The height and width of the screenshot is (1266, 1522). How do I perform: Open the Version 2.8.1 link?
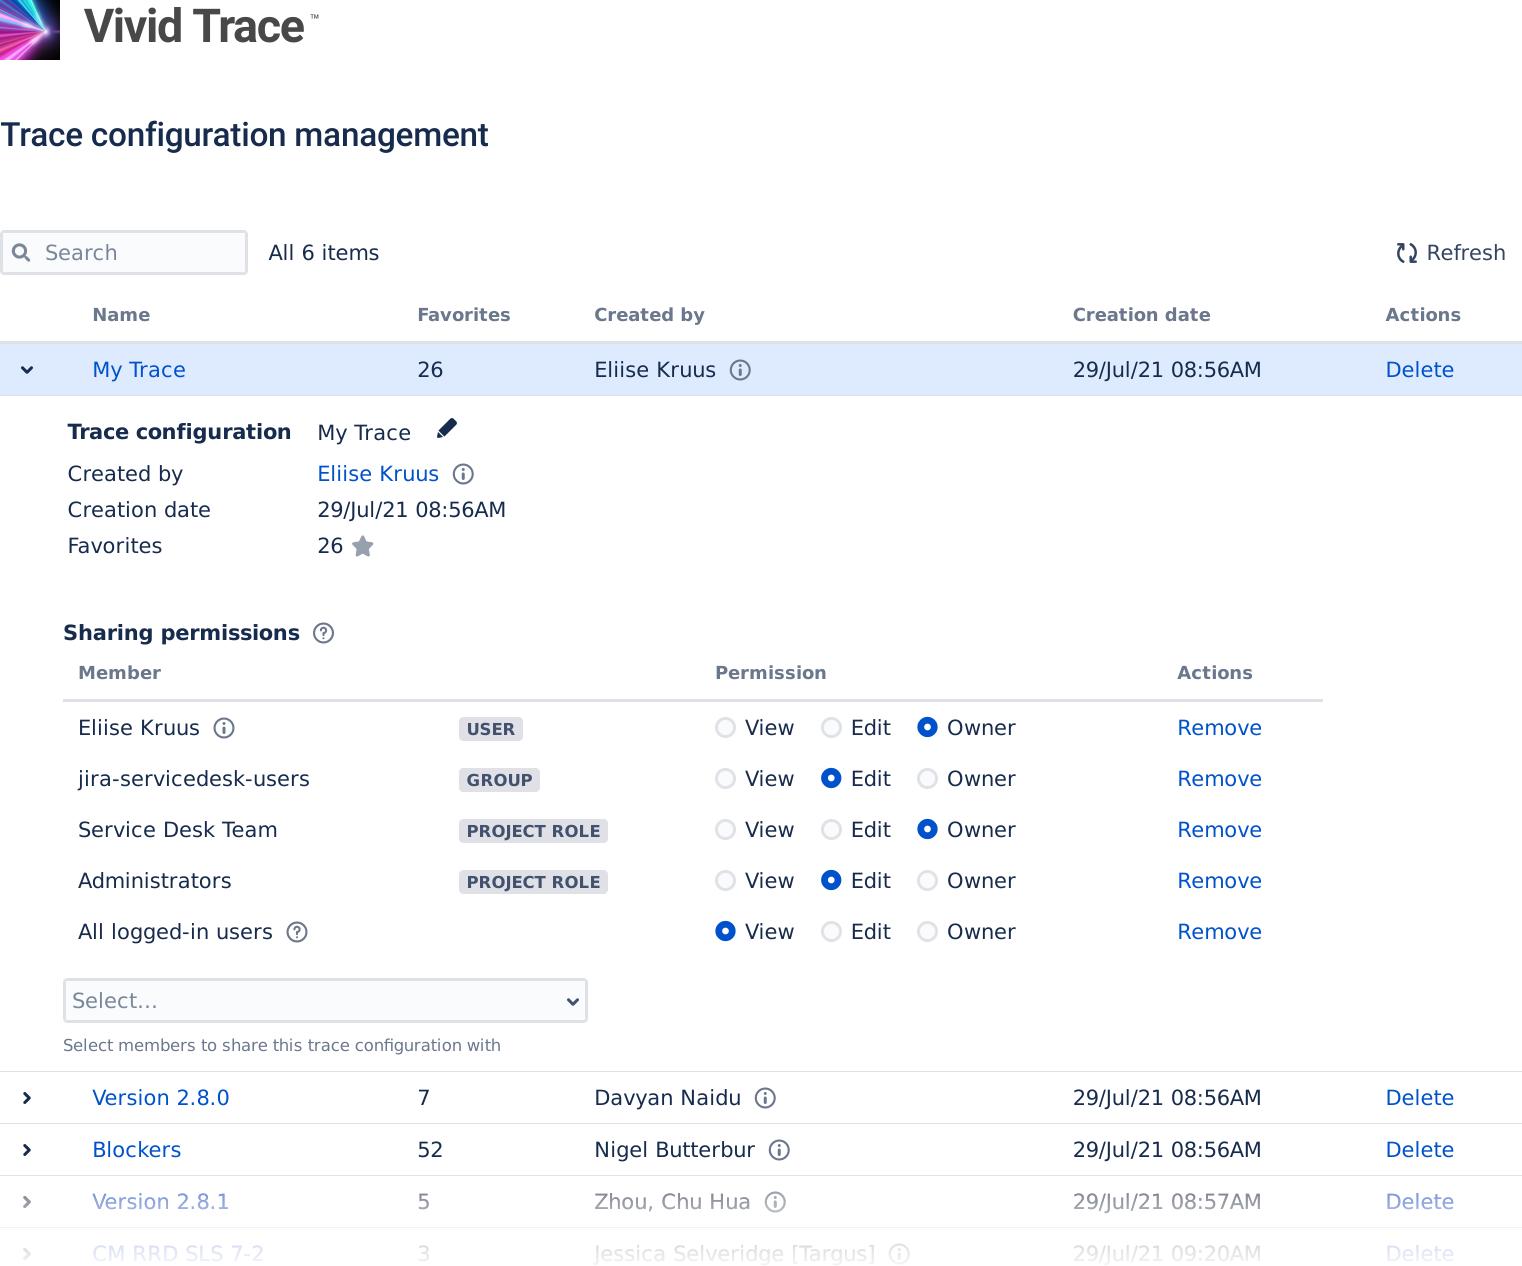pyautogui.click(x=161, y=1202)
